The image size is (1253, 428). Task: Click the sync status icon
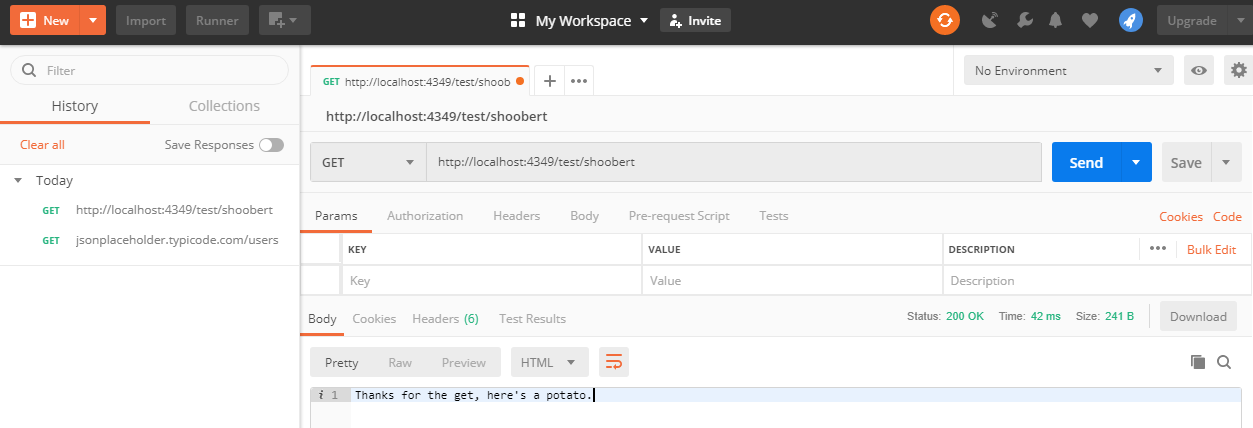tap(945, 20)
